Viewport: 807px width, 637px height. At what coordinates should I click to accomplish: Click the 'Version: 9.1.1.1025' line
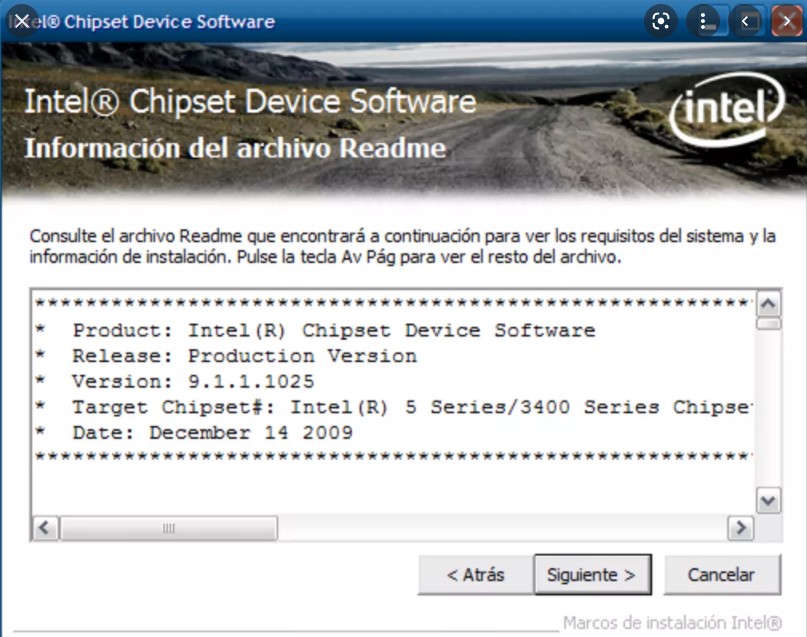(x=193, y=381)
